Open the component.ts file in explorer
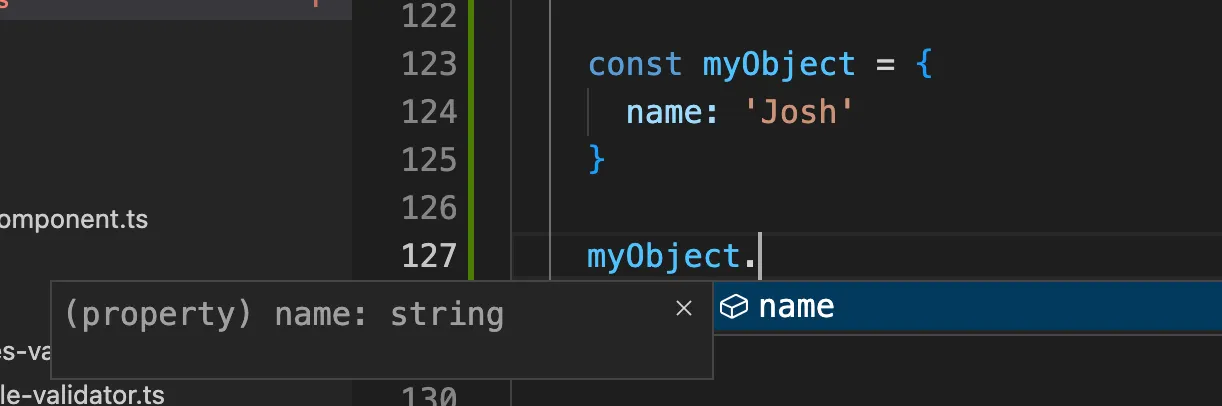The image size is (1222, 406). 74,219
